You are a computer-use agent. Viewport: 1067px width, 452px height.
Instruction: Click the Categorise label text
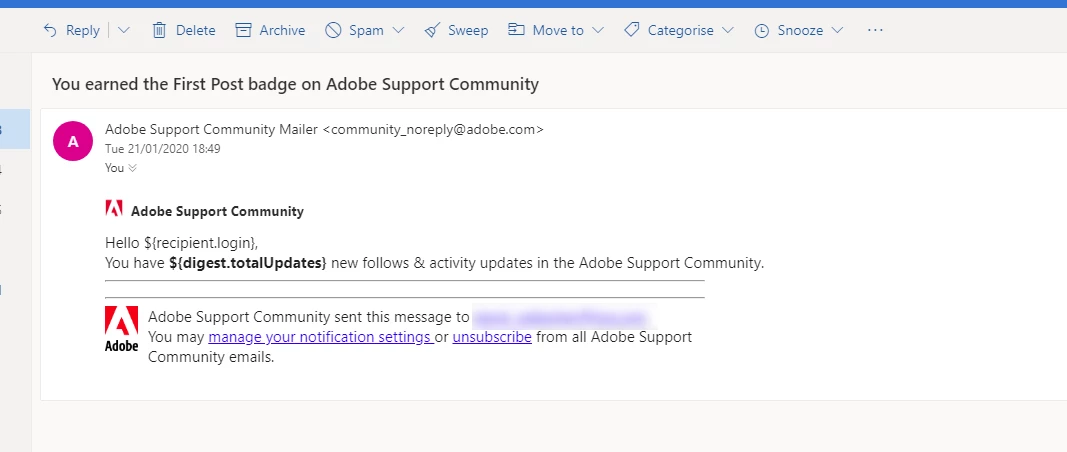pos(680,31)
